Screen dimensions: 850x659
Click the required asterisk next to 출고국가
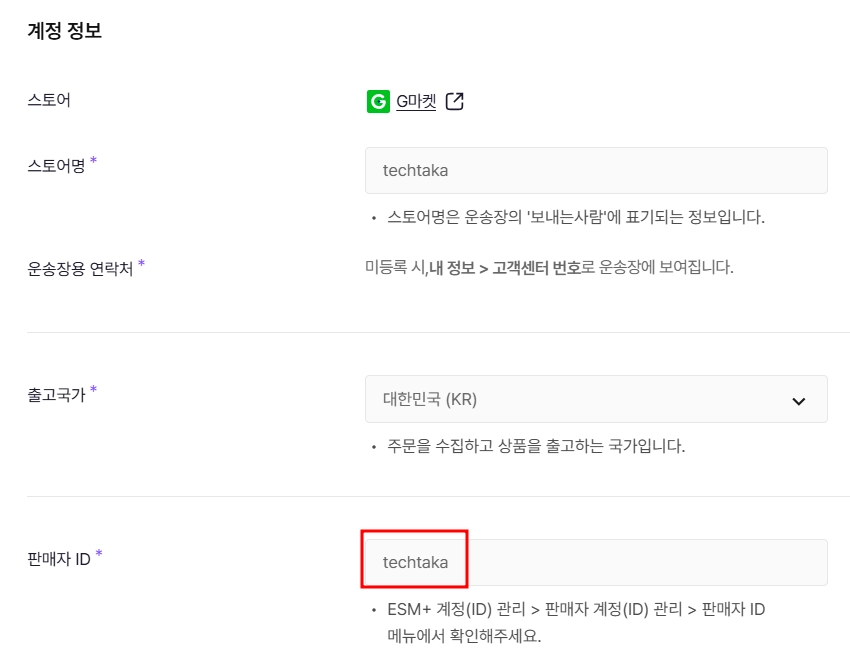click(x=93, y=390)
